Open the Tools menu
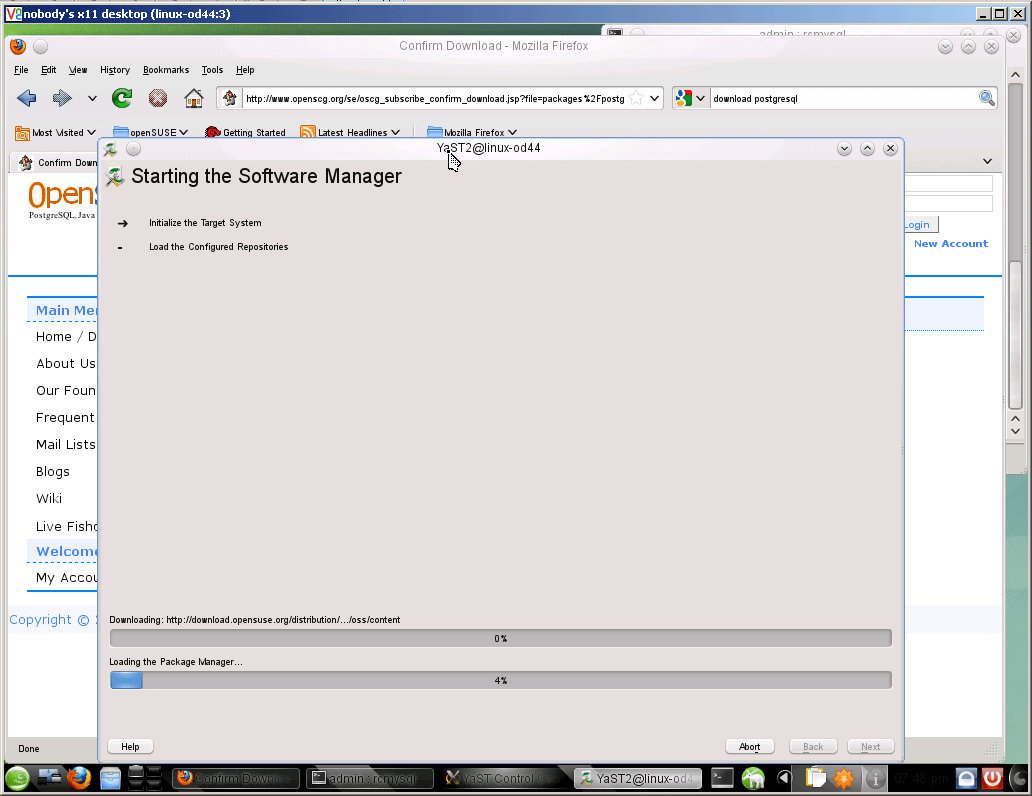 point(212,70)
